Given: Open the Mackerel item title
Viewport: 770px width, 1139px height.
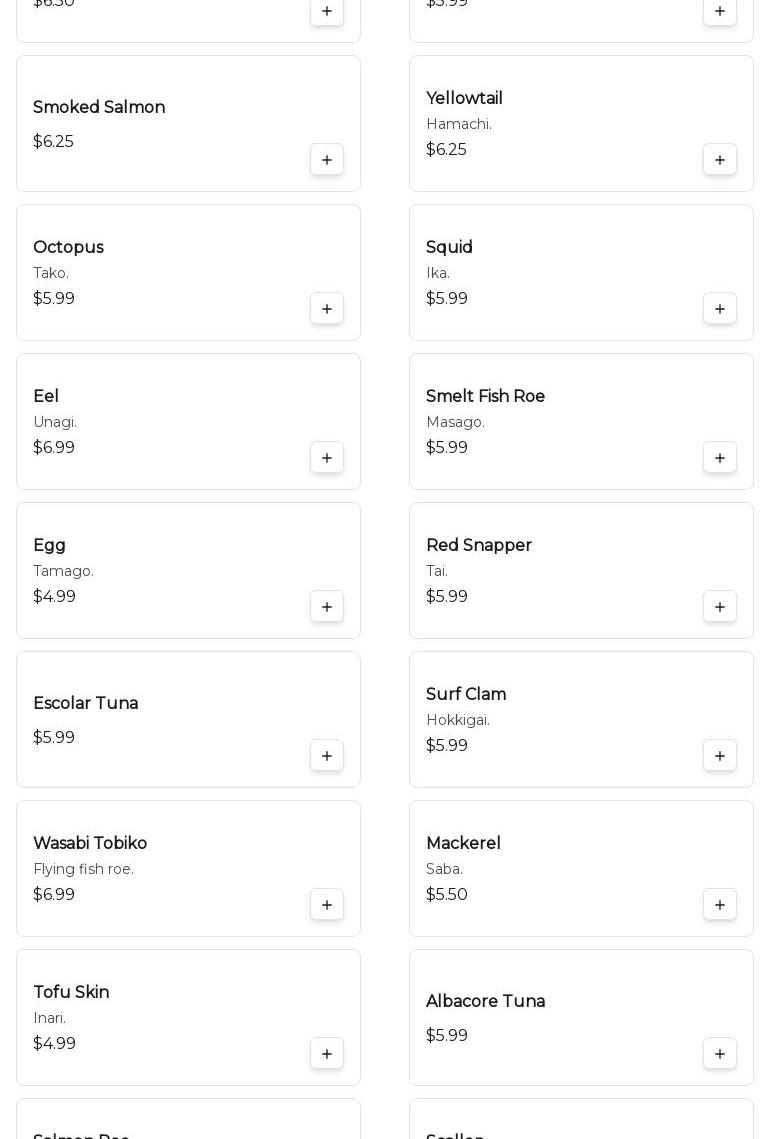Looking at the screenshot, I should pyautogui.click(x=463, y=844).
